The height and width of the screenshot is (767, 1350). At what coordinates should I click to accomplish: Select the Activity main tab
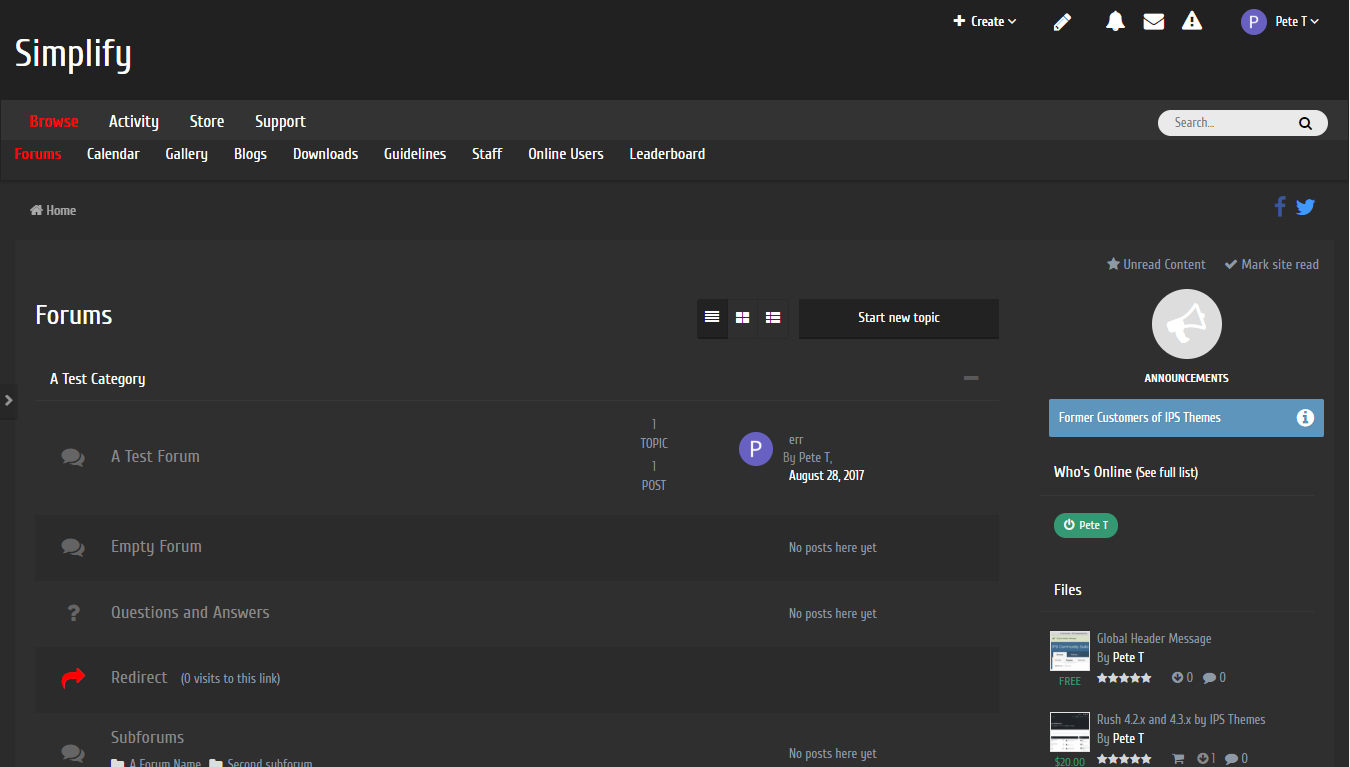point(134,121)
